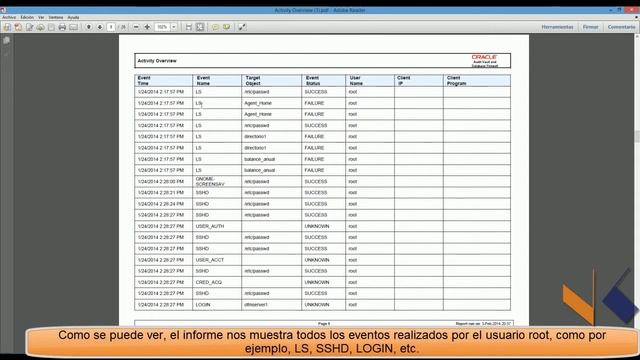640x360 pixels.
Task: Click the Print toolbar icon
Action: (x=62, y=27)
